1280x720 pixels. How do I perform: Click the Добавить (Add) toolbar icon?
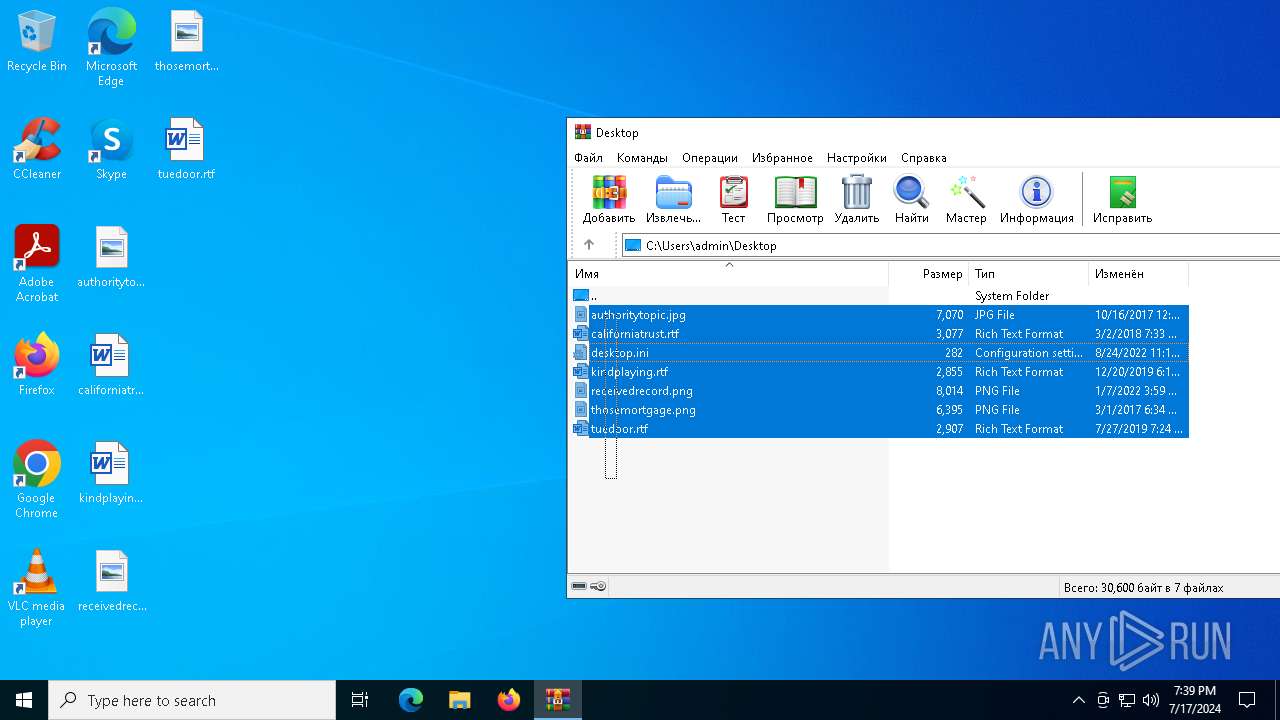(608, 199)
